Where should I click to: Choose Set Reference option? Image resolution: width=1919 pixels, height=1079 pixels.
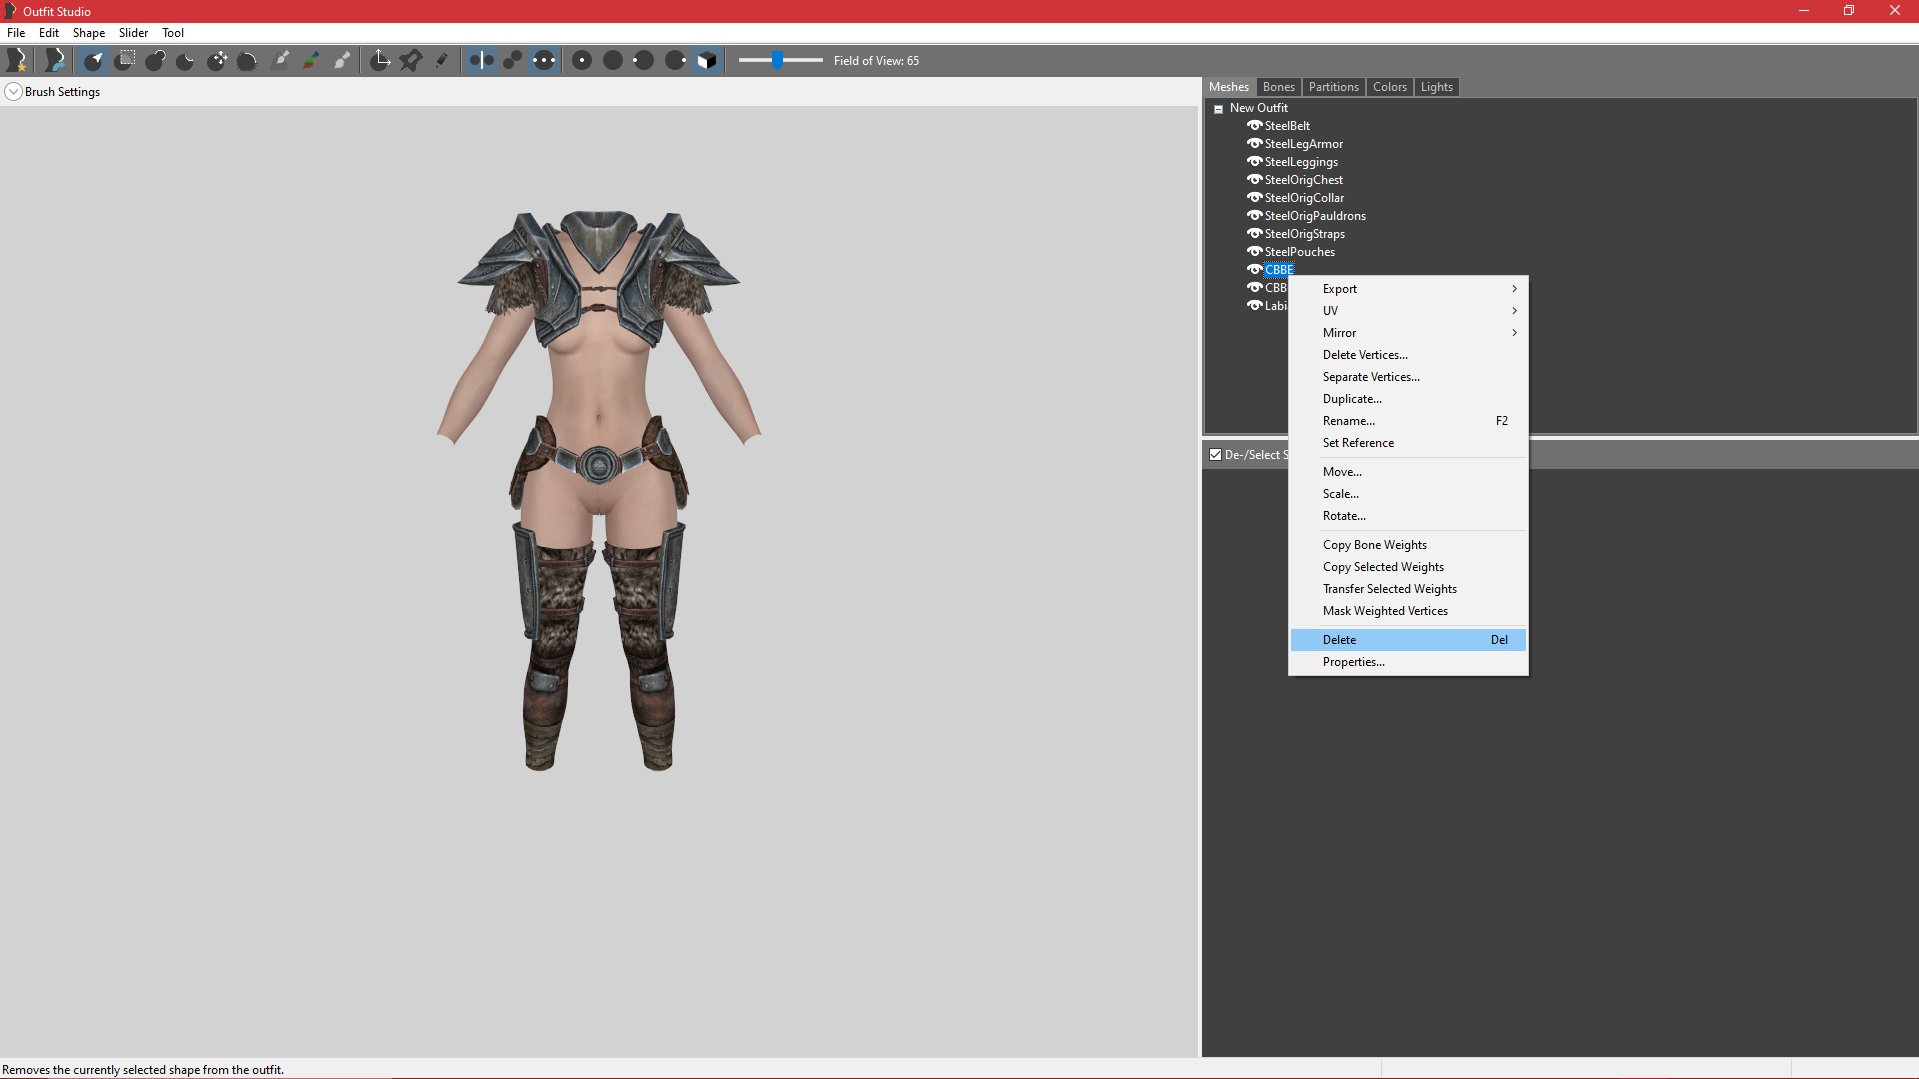point(1408,443)
